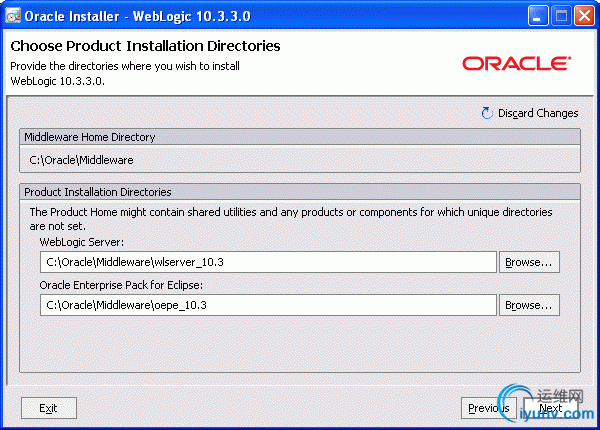Click the Choose Product Installation Directories heading
Screen dimensions: 600x430
[145, 46]
